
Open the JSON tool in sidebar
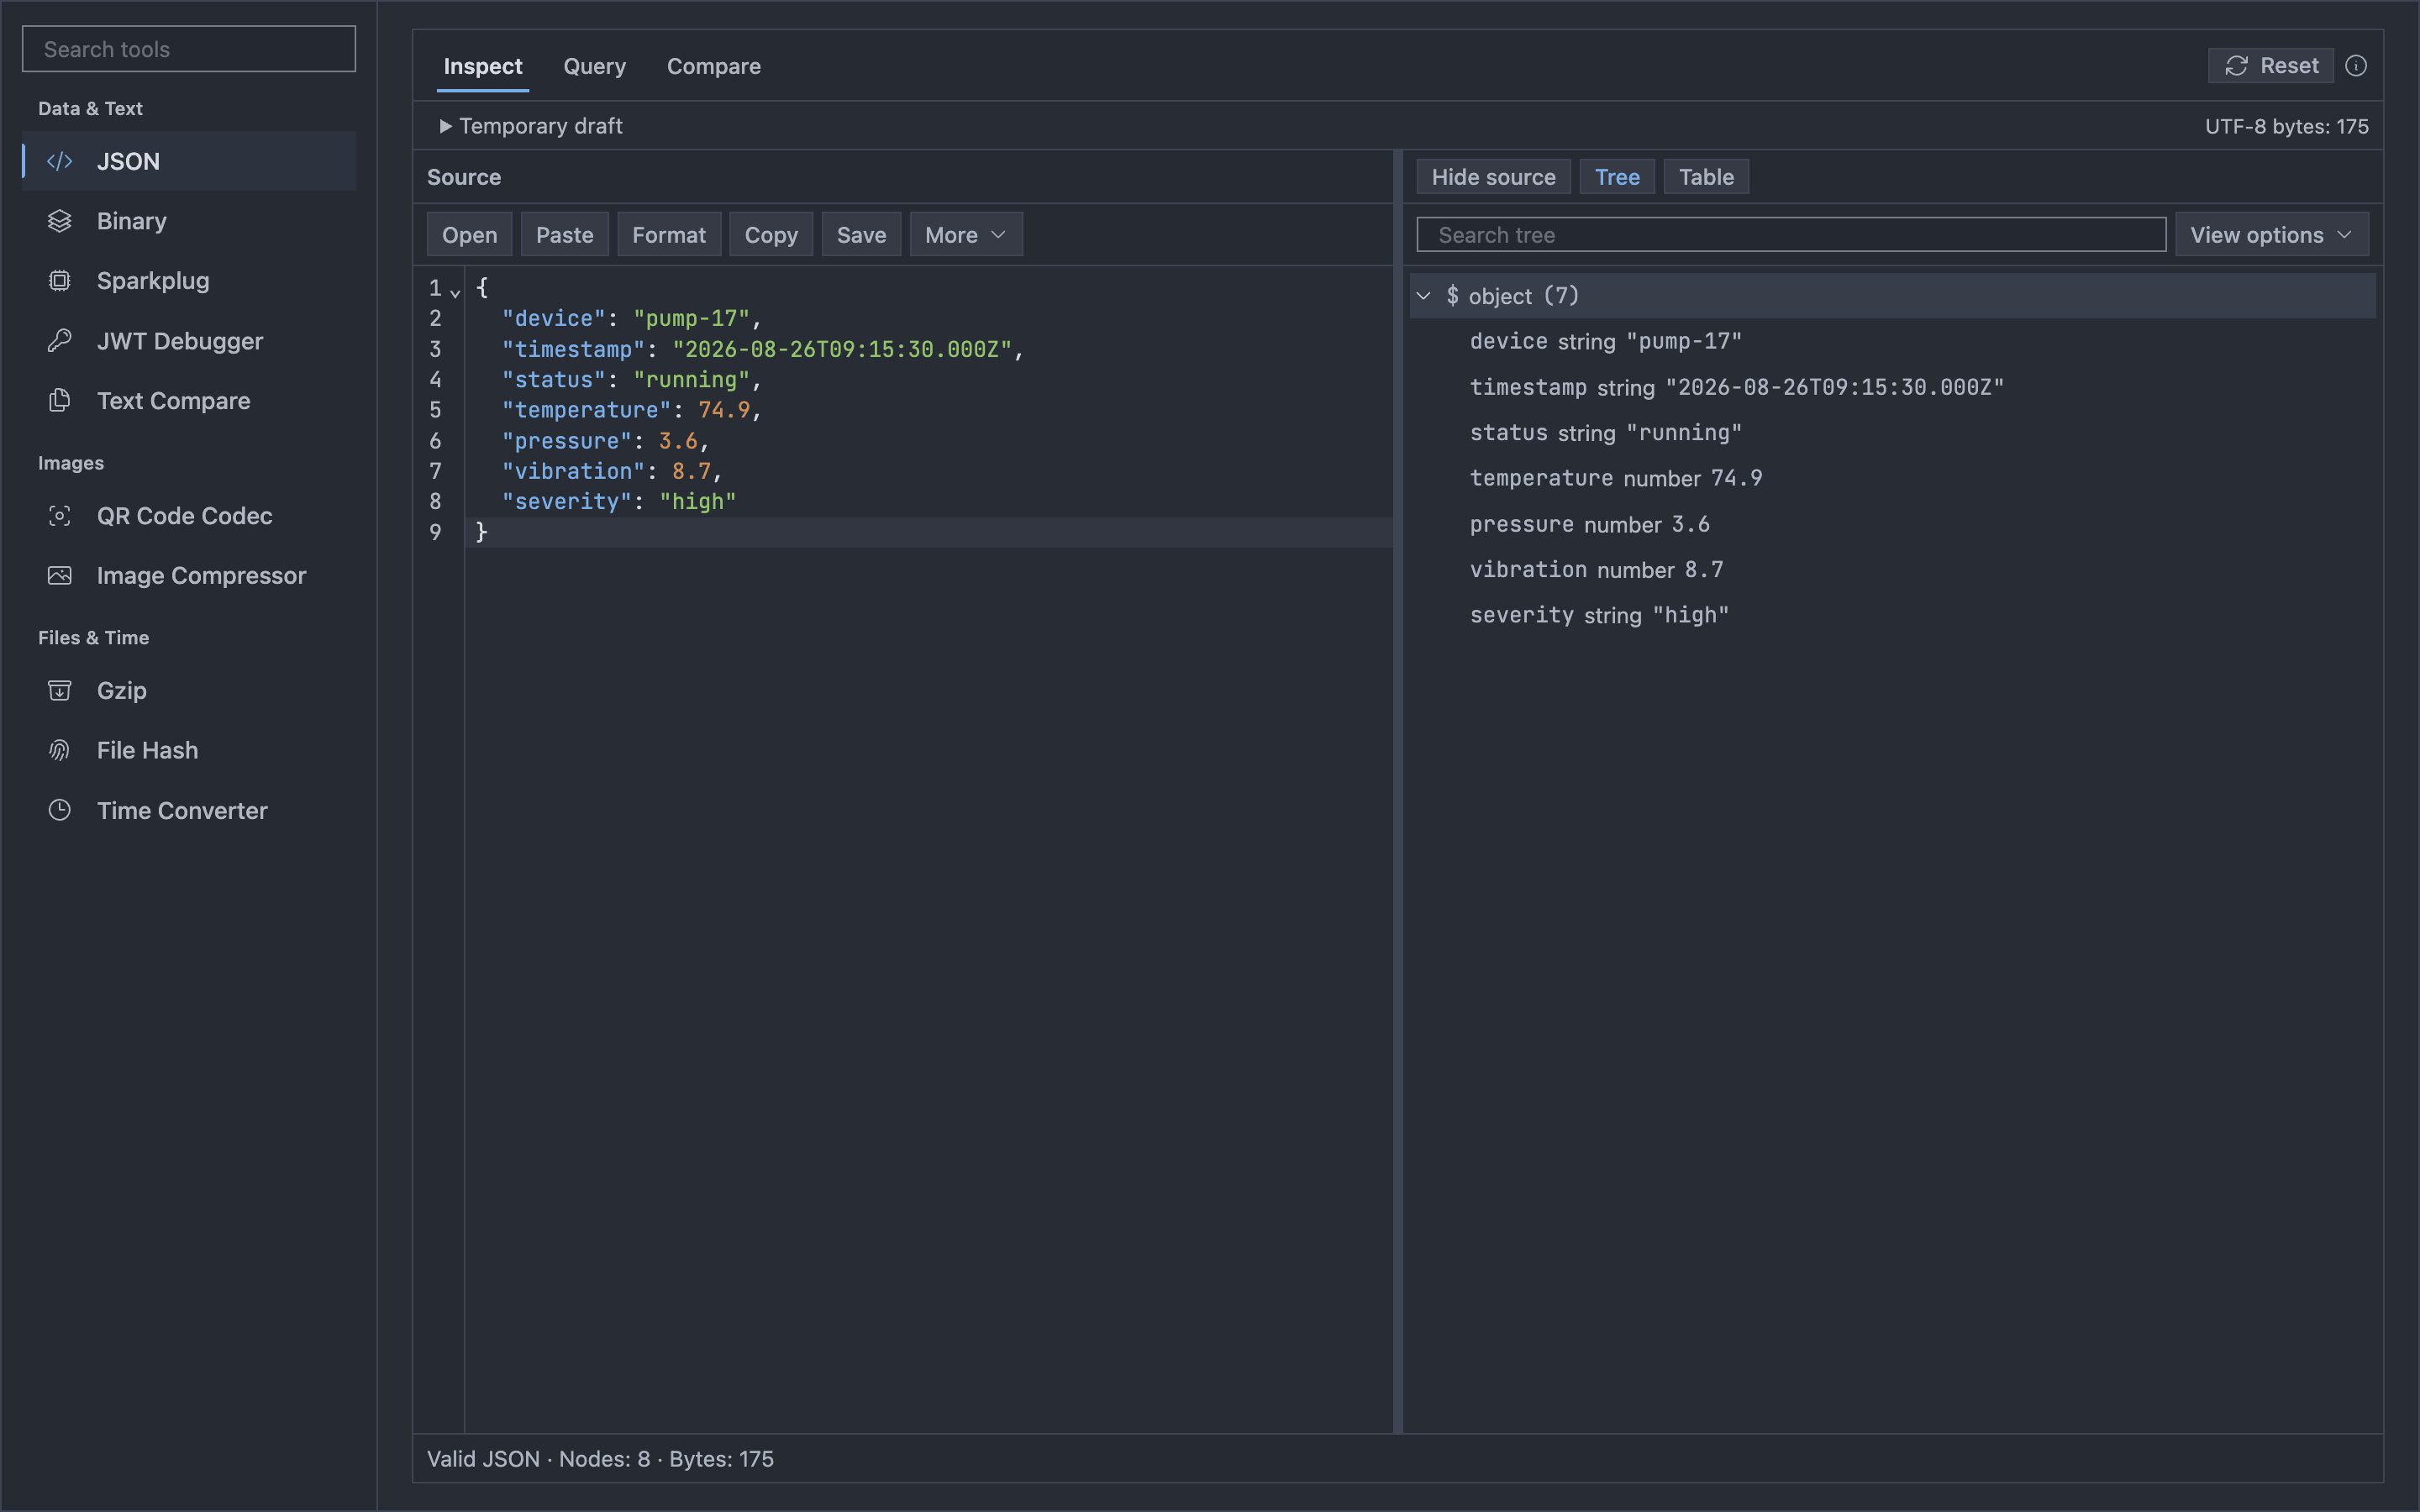[x=189, y=161]
